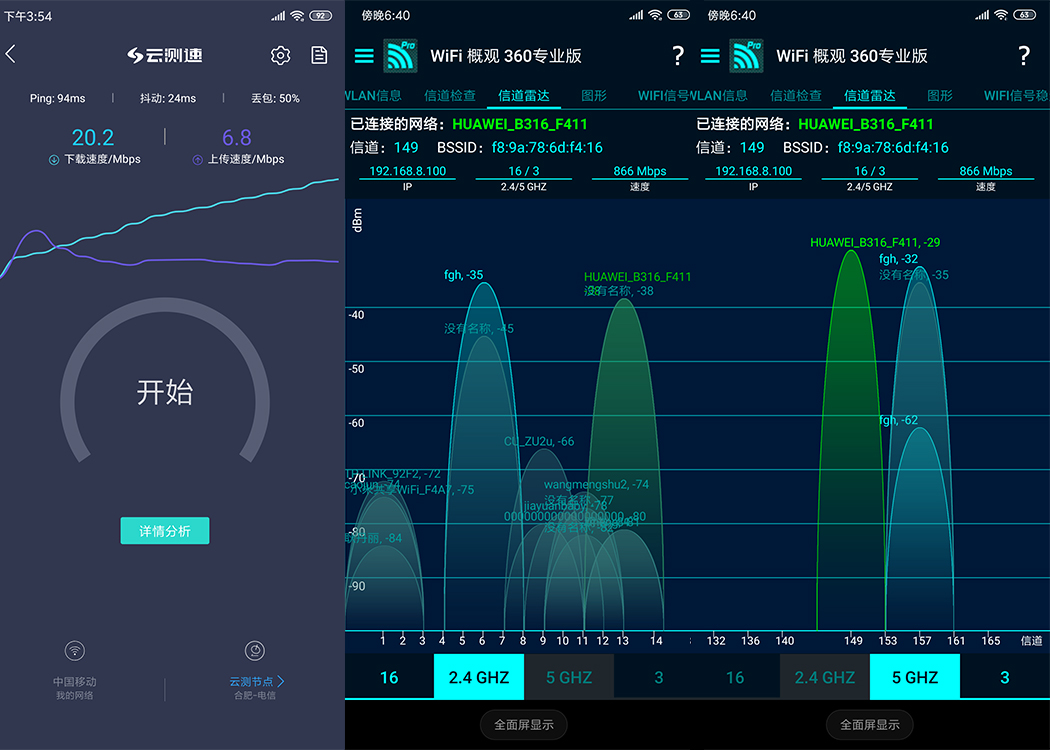Tap the help question mark in right WiFi 概观
This screenshot has width=1050, height=750.
(1023, 56)
